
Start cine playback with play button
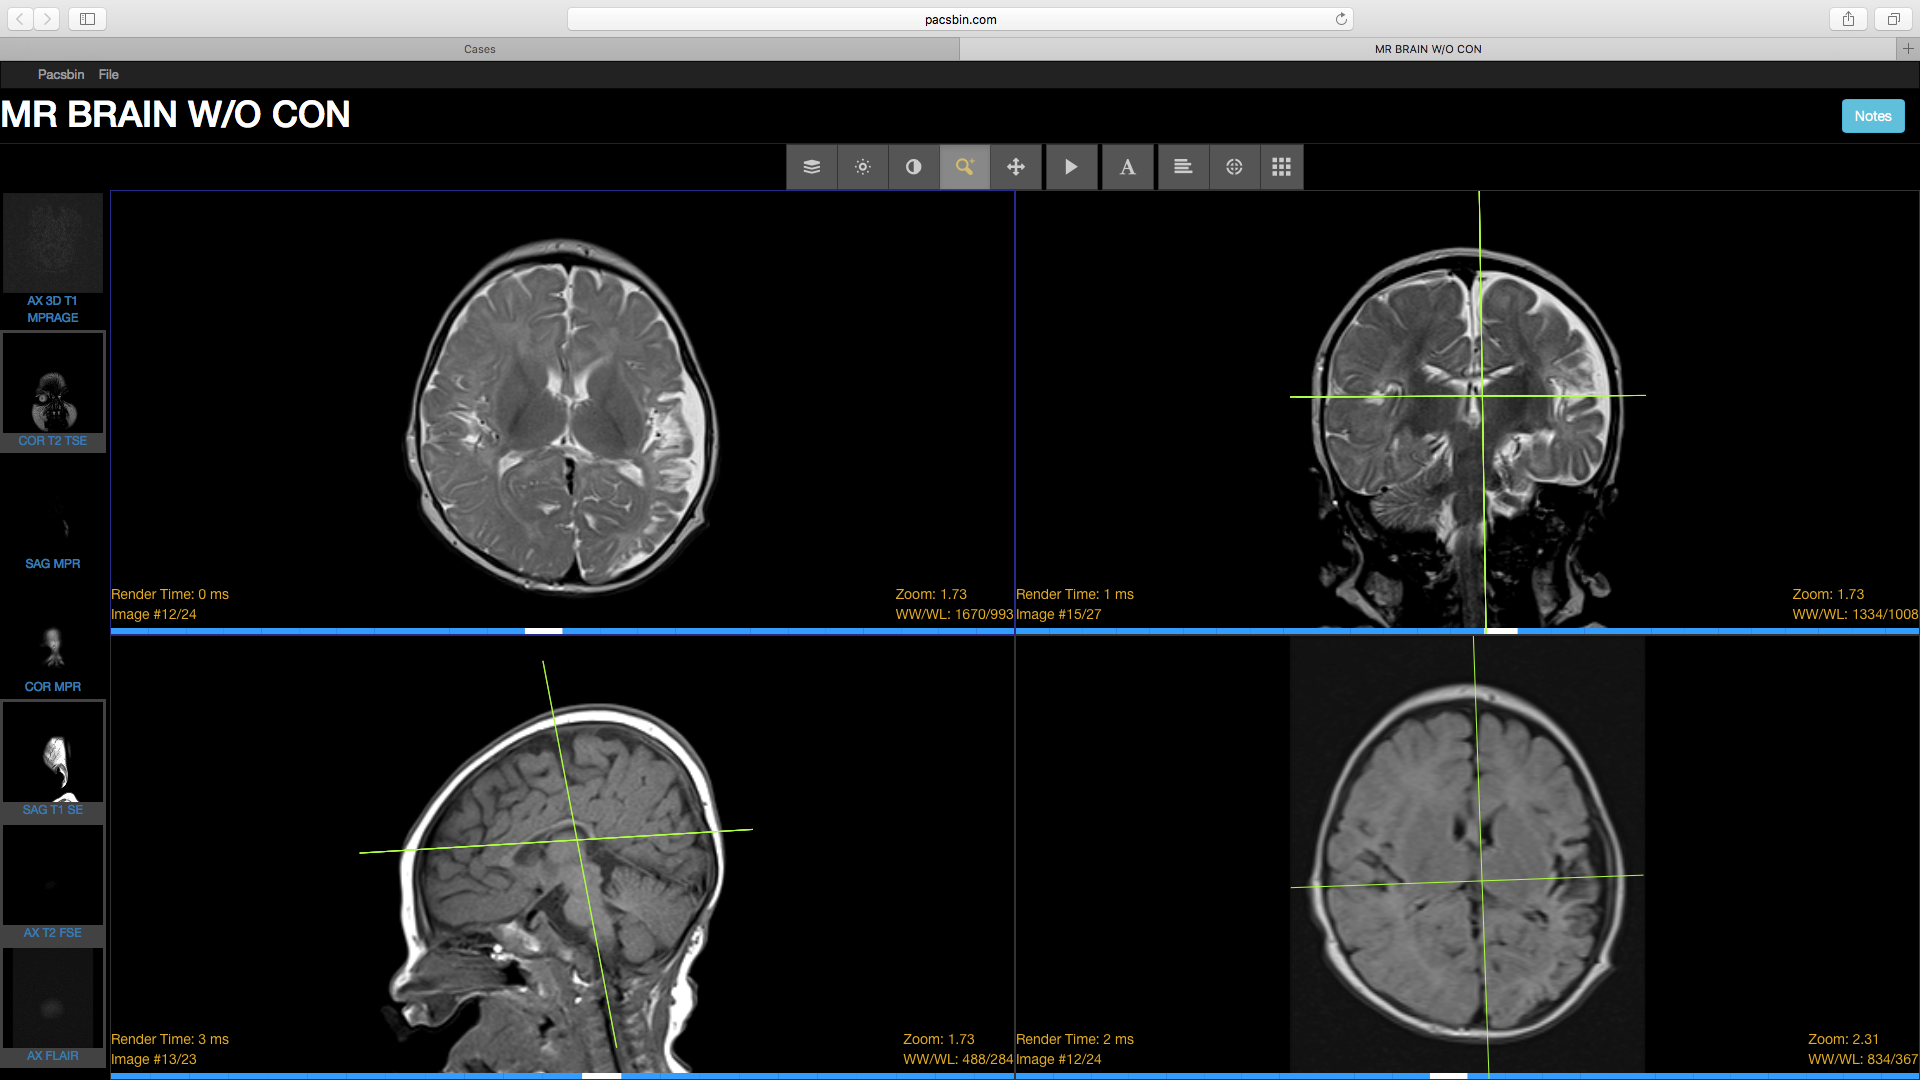click(x=1071, y=167)
